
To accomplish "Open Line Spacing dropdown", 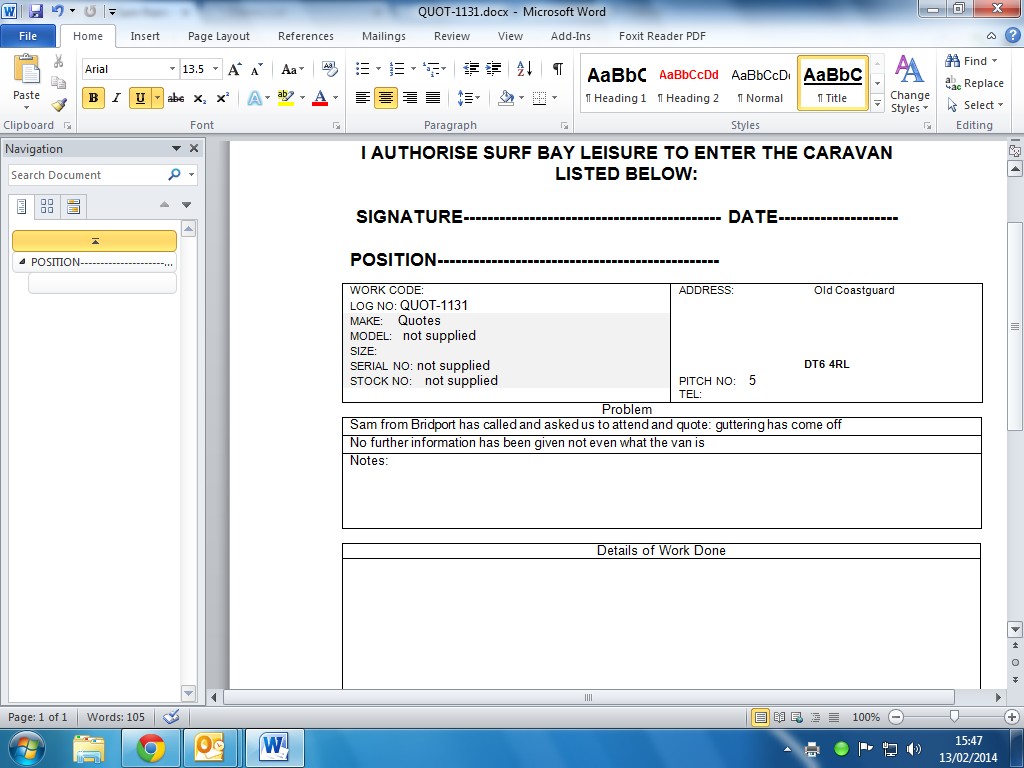I will pyautogui.click(x=469, y=98).
